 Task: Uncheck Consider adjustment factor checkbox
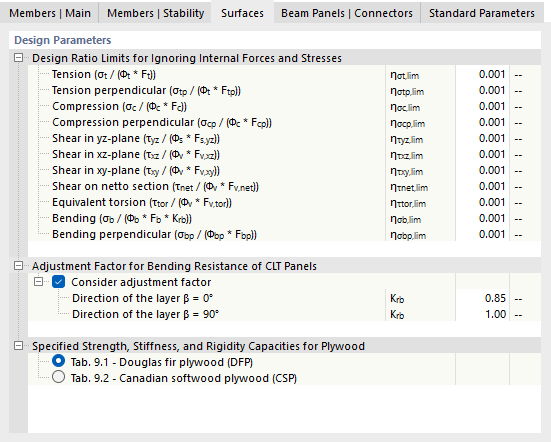tap(58, 282)
